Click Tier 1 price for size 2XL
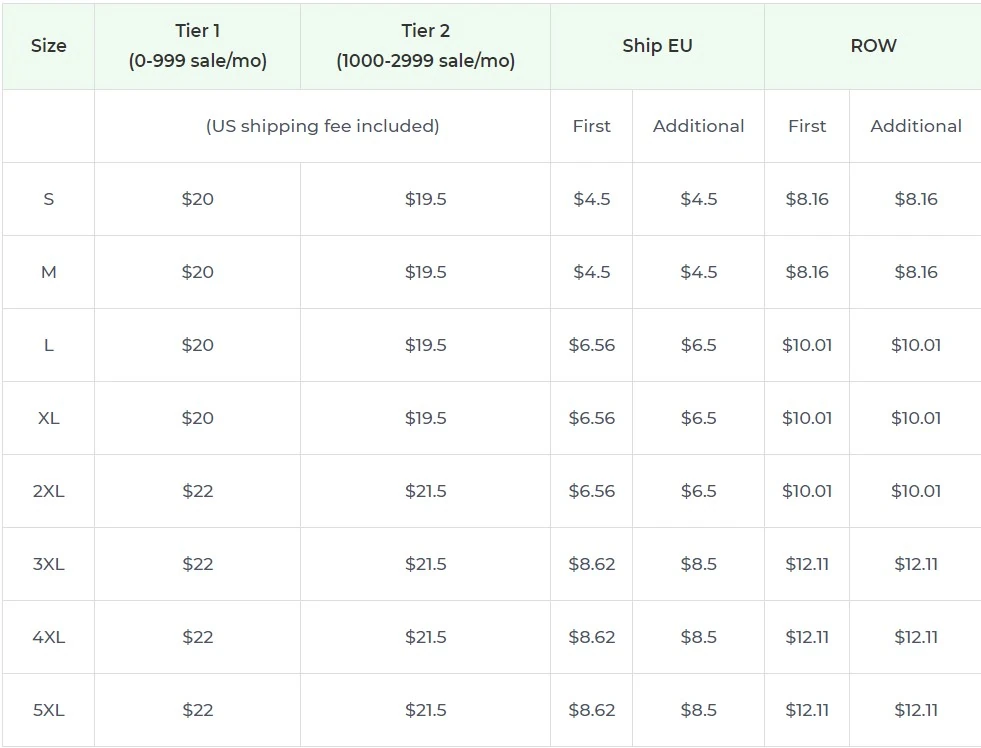 [198, 491]
